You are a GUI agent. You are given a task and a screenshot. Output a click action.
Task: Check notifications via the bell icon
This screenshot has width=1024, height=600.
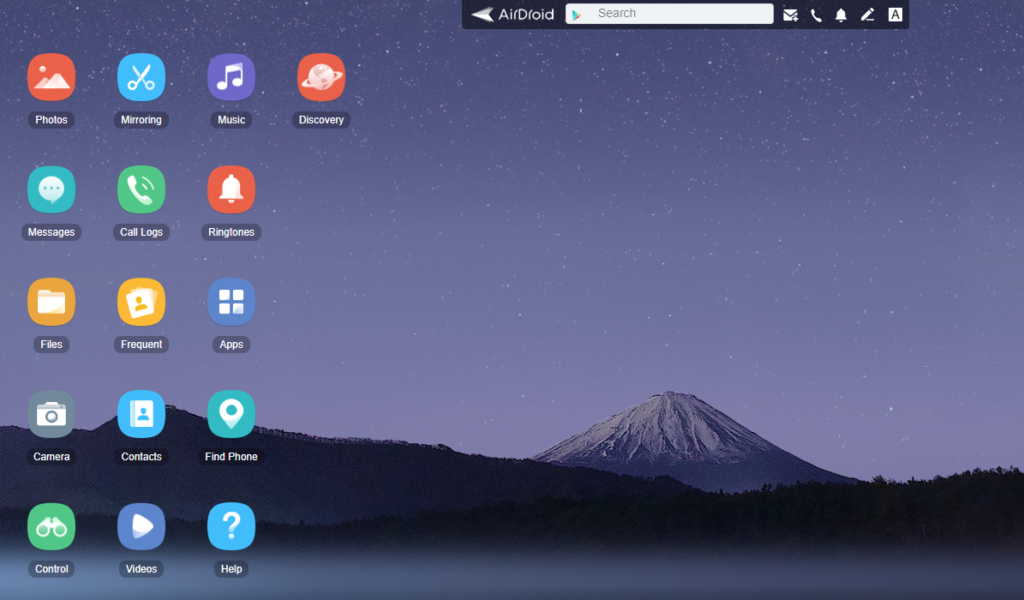click(842, 14)
